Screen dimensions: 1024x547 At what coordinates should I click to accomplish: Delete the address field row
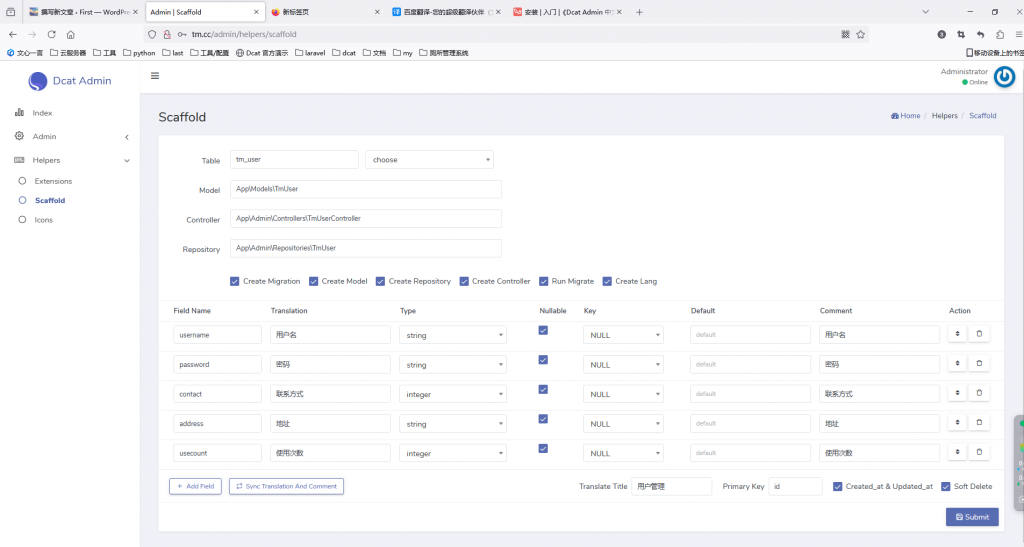[979, 422]
